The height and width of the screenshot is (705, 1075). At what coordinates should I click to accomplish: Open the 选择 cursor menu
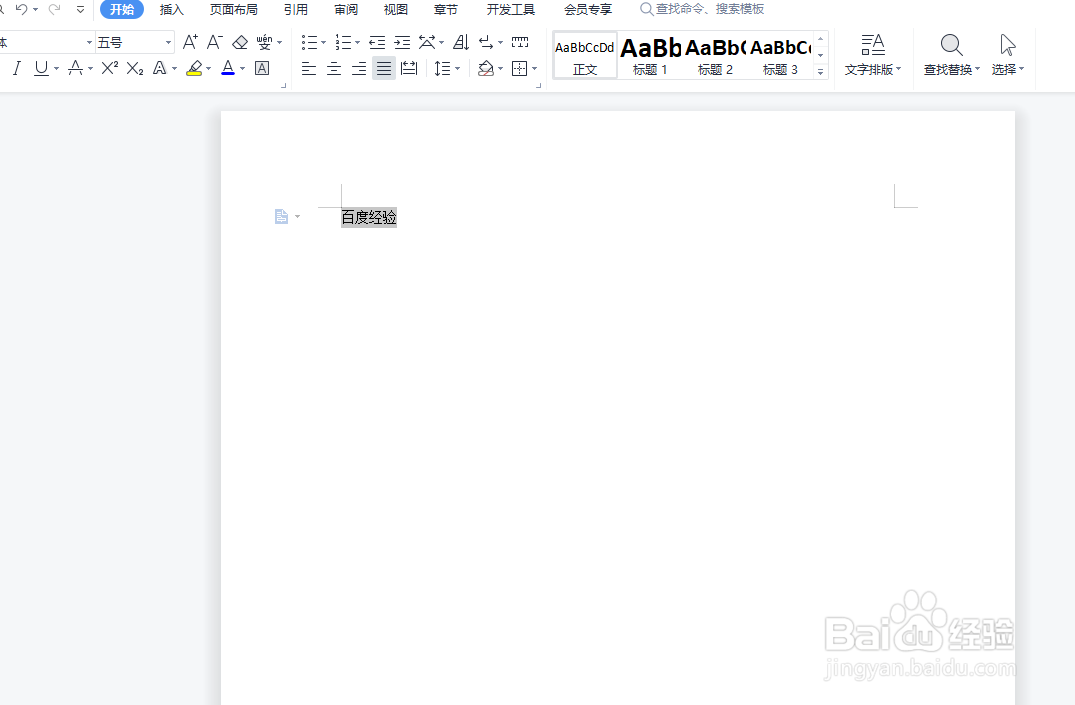[1007, 55]
